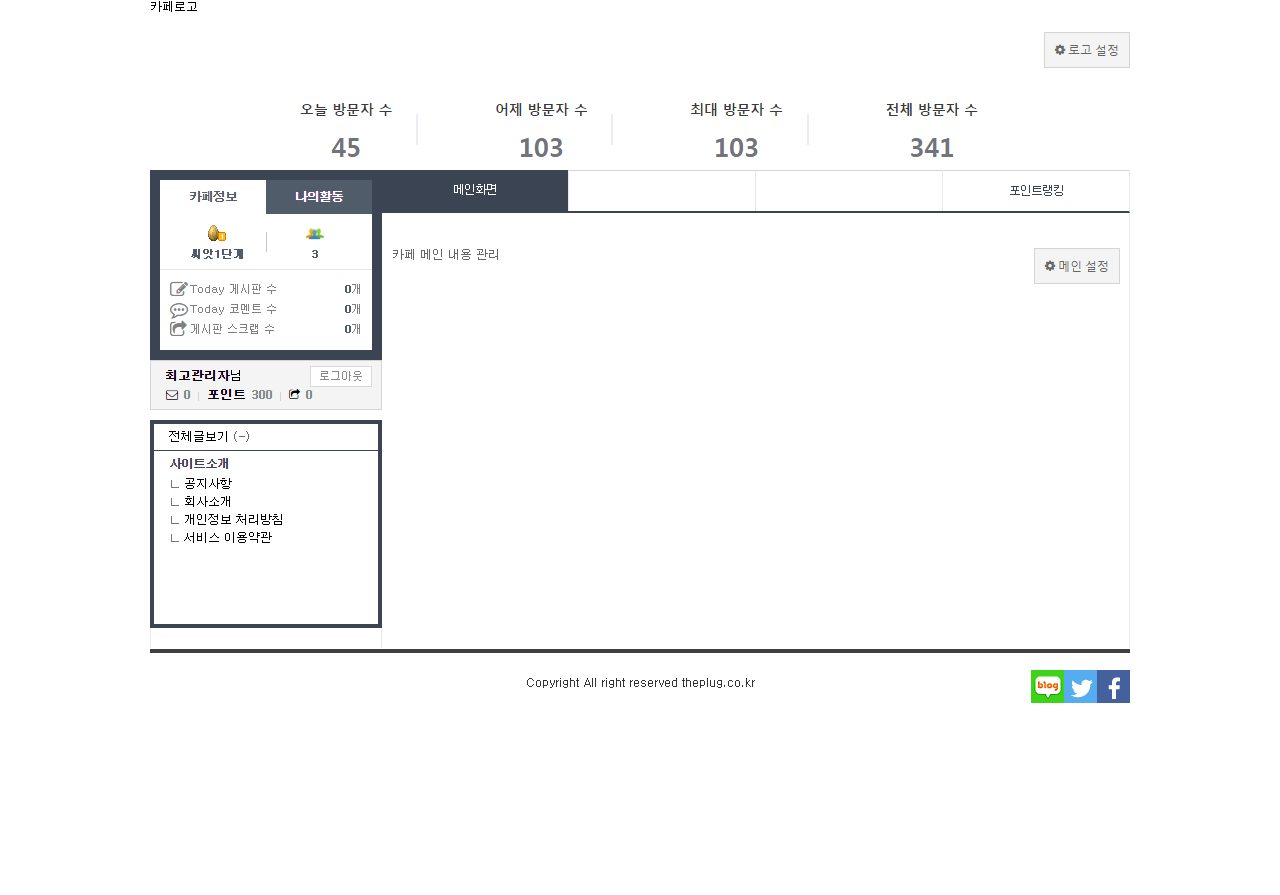This screenshot has width=1280, height=895.
Task: Select the 메인화면 tab
Action: tap(475, 190)
